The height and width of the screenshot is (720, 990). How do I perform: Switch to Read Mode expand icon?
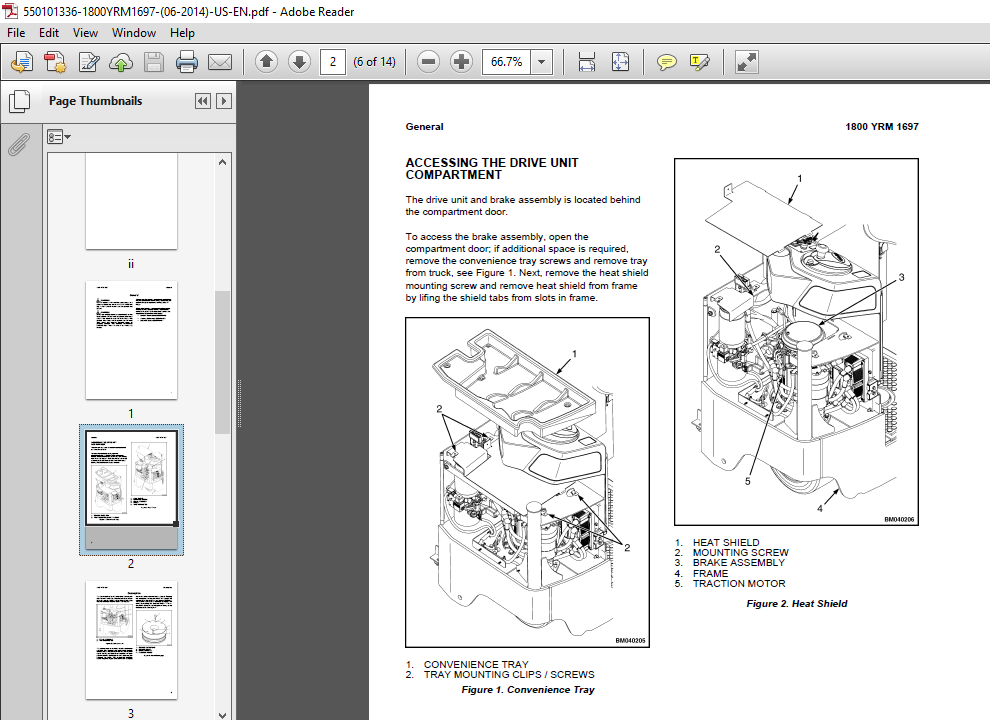[x=747, y=62]
